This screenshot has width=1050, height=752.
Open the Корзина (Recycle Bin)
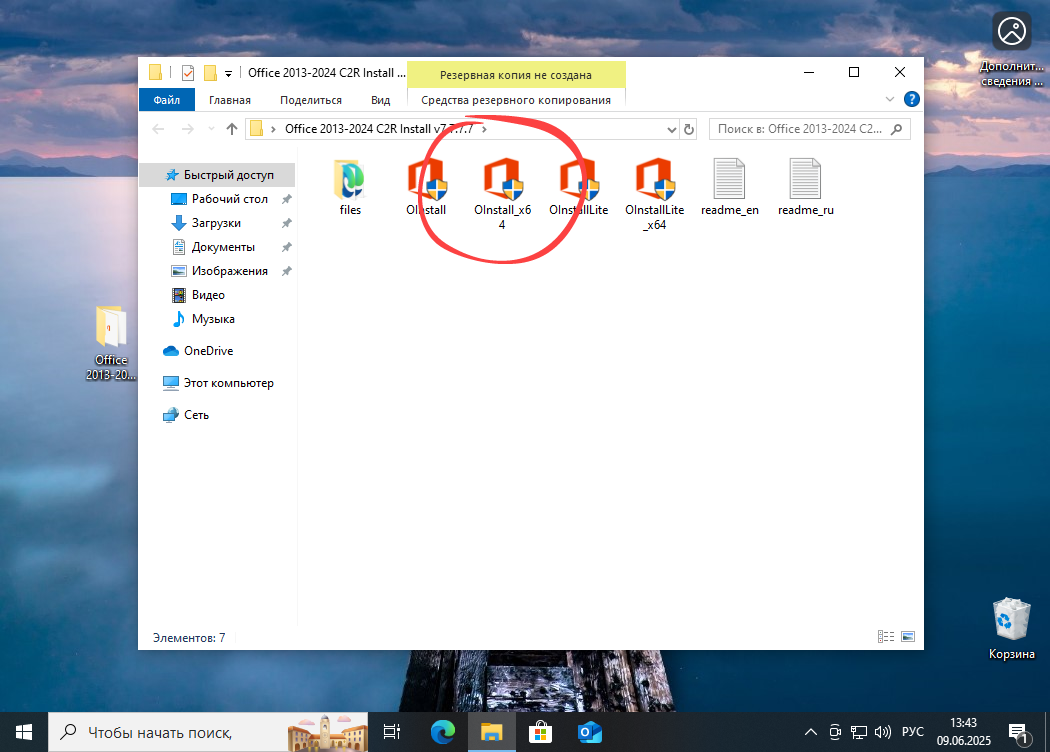coord(1011,620)
